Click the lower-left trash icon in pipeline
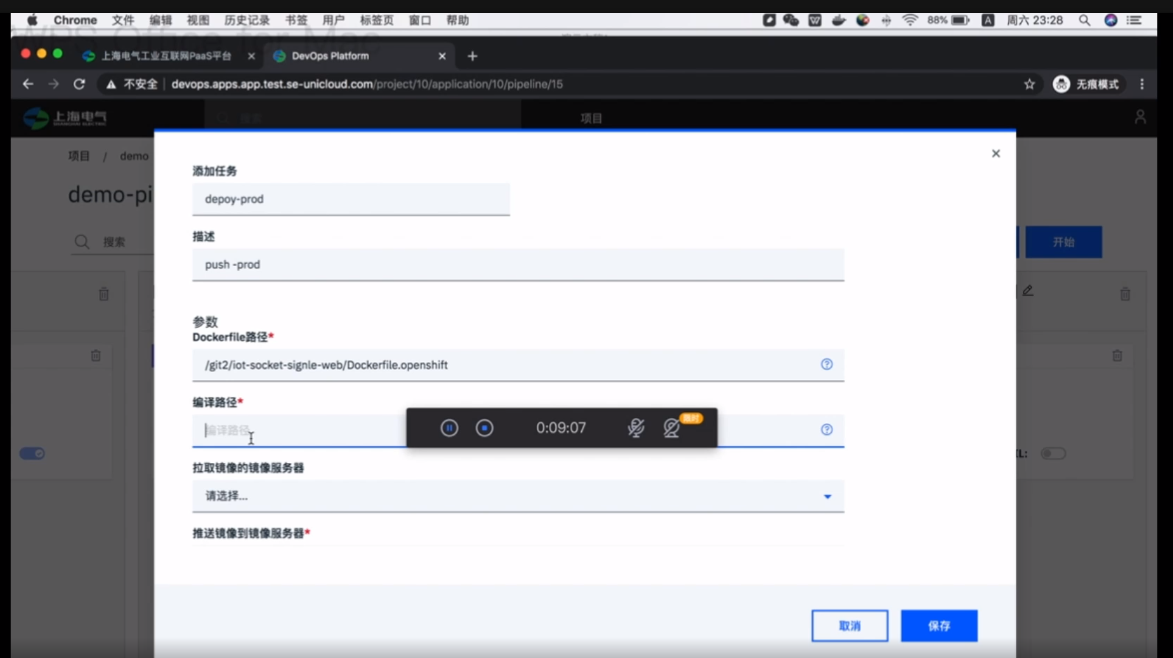The height and width of the screenshot is (658, 1173). tap(96, 356)
